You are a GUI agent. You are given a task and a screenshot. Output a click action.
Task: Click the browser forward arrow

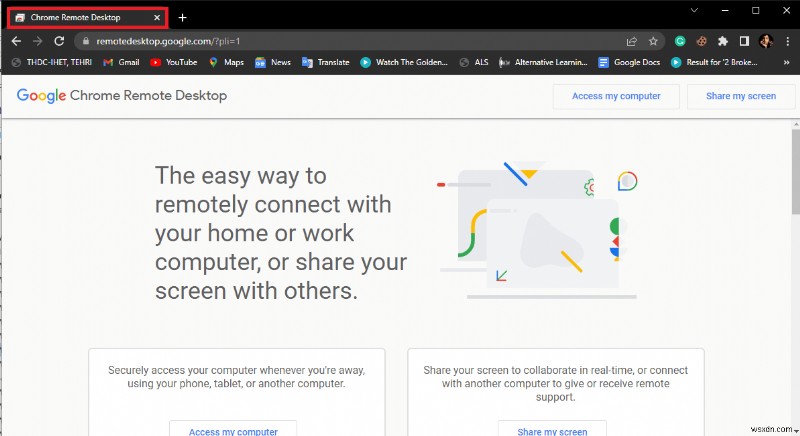tap(37, 41)
